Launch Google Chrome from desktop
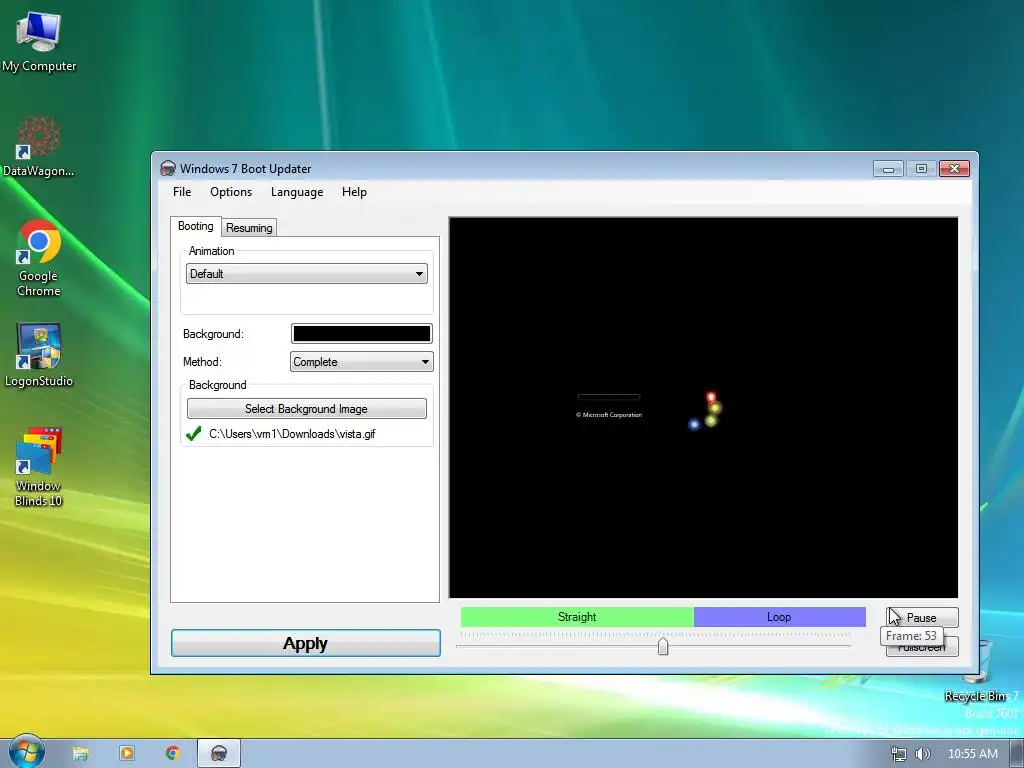This screenshot has height=768, width=1024. coord(39,259)
